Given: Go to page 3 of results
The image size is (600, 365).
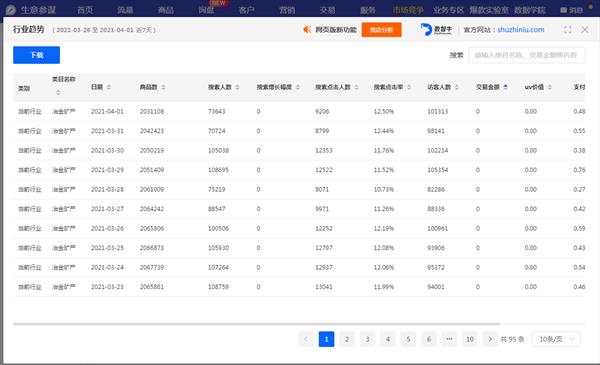Looking at the screenshot, I should click(367, 339).
